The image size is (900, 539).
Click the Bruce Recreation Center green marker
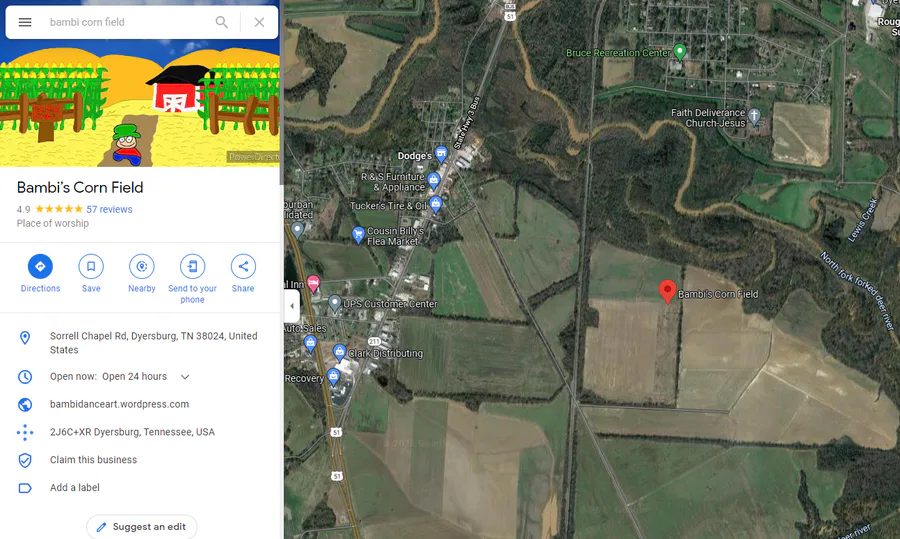pos(680,52)
